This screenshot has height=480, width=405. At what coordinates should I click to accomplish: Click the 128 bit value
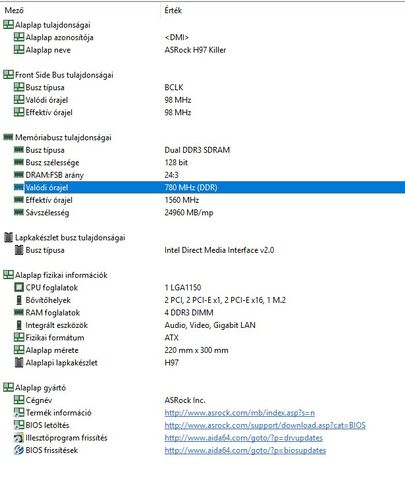pos(176,162)
